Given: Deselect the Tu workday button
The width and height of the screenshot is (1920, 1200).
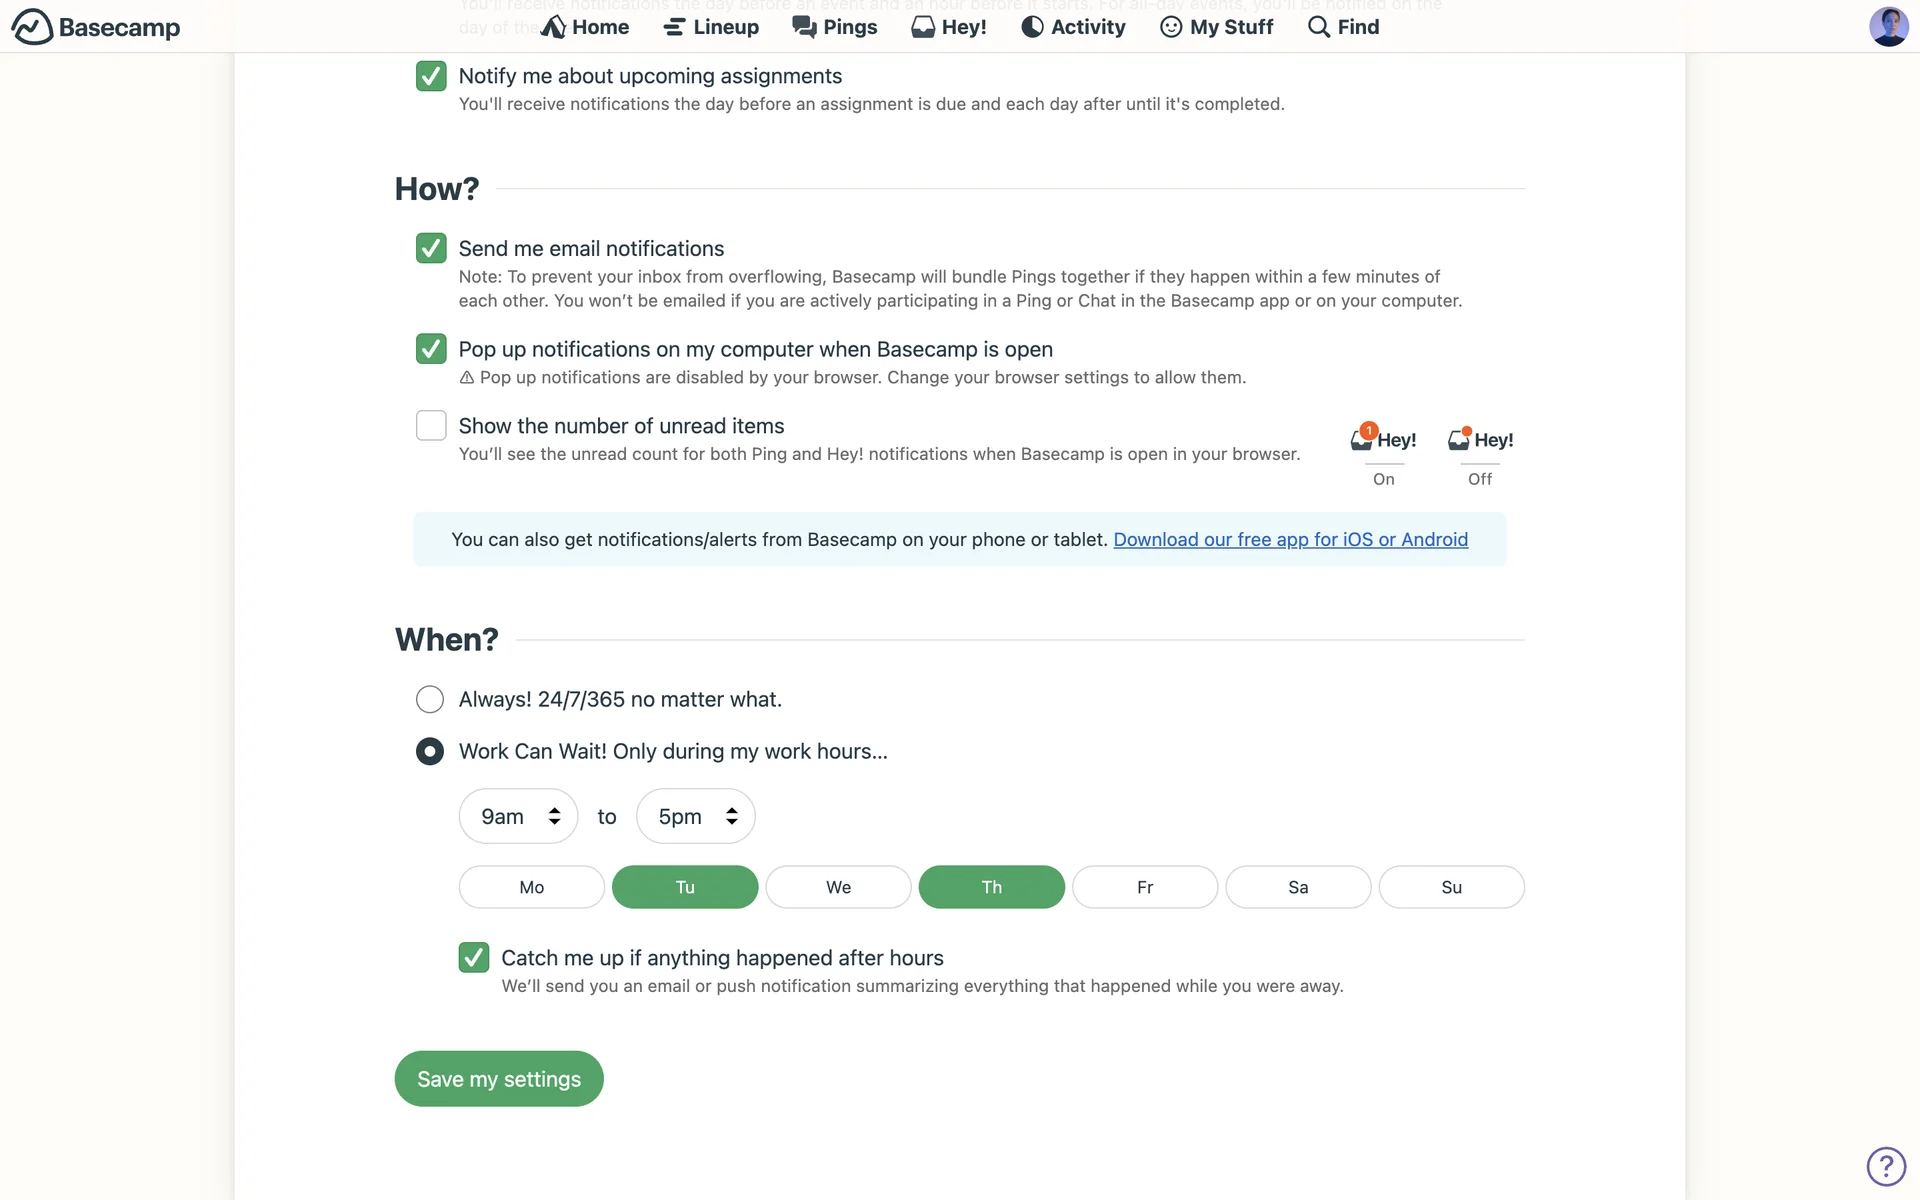Looking at the screenshot, I should coord(685,887).
